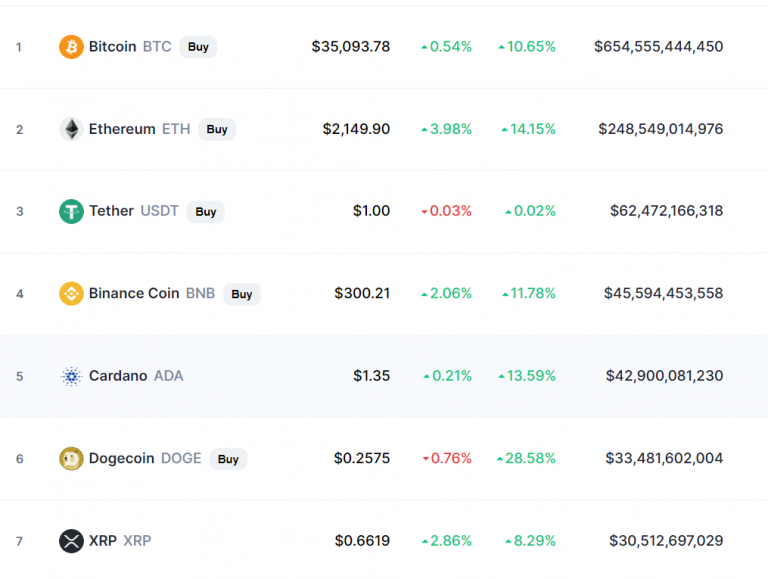Click Buy button for Binance Coin BNB
Screen dimensions: 768x579
pos(242,294)
